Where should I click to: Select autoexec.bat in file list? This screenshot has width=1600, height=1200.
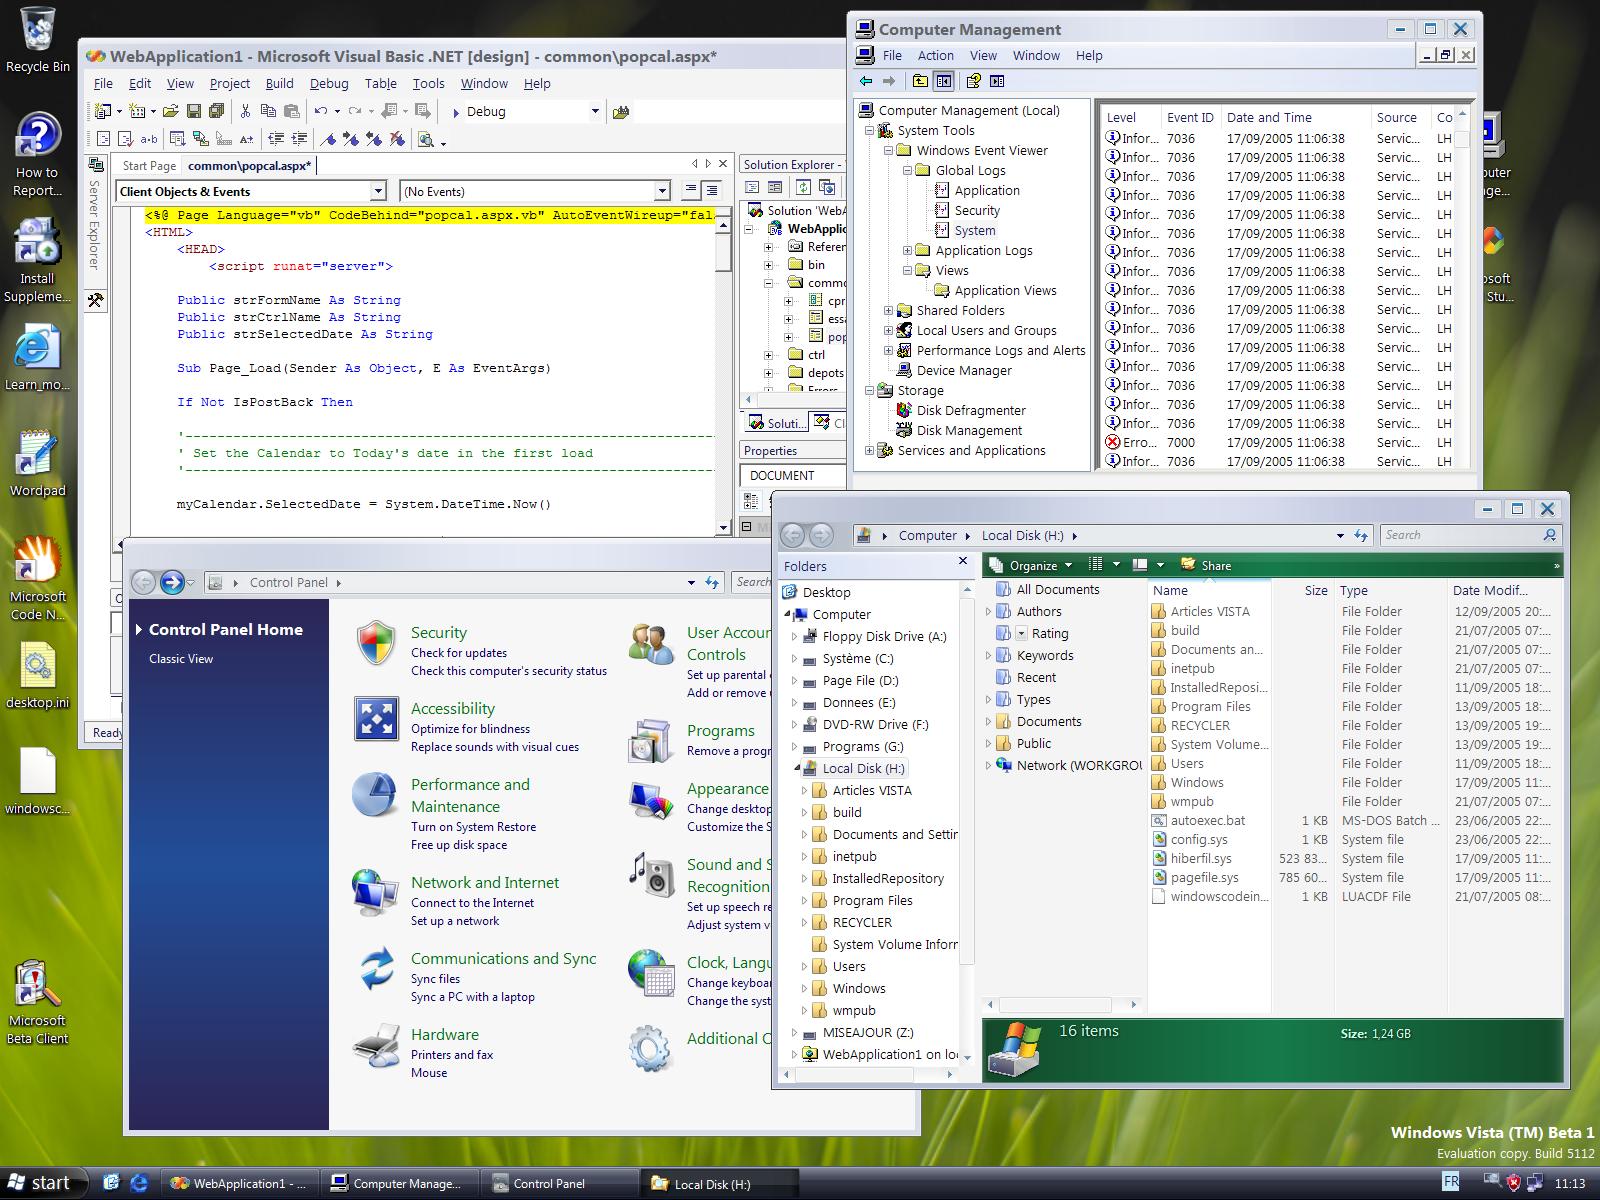[1207, 820]
